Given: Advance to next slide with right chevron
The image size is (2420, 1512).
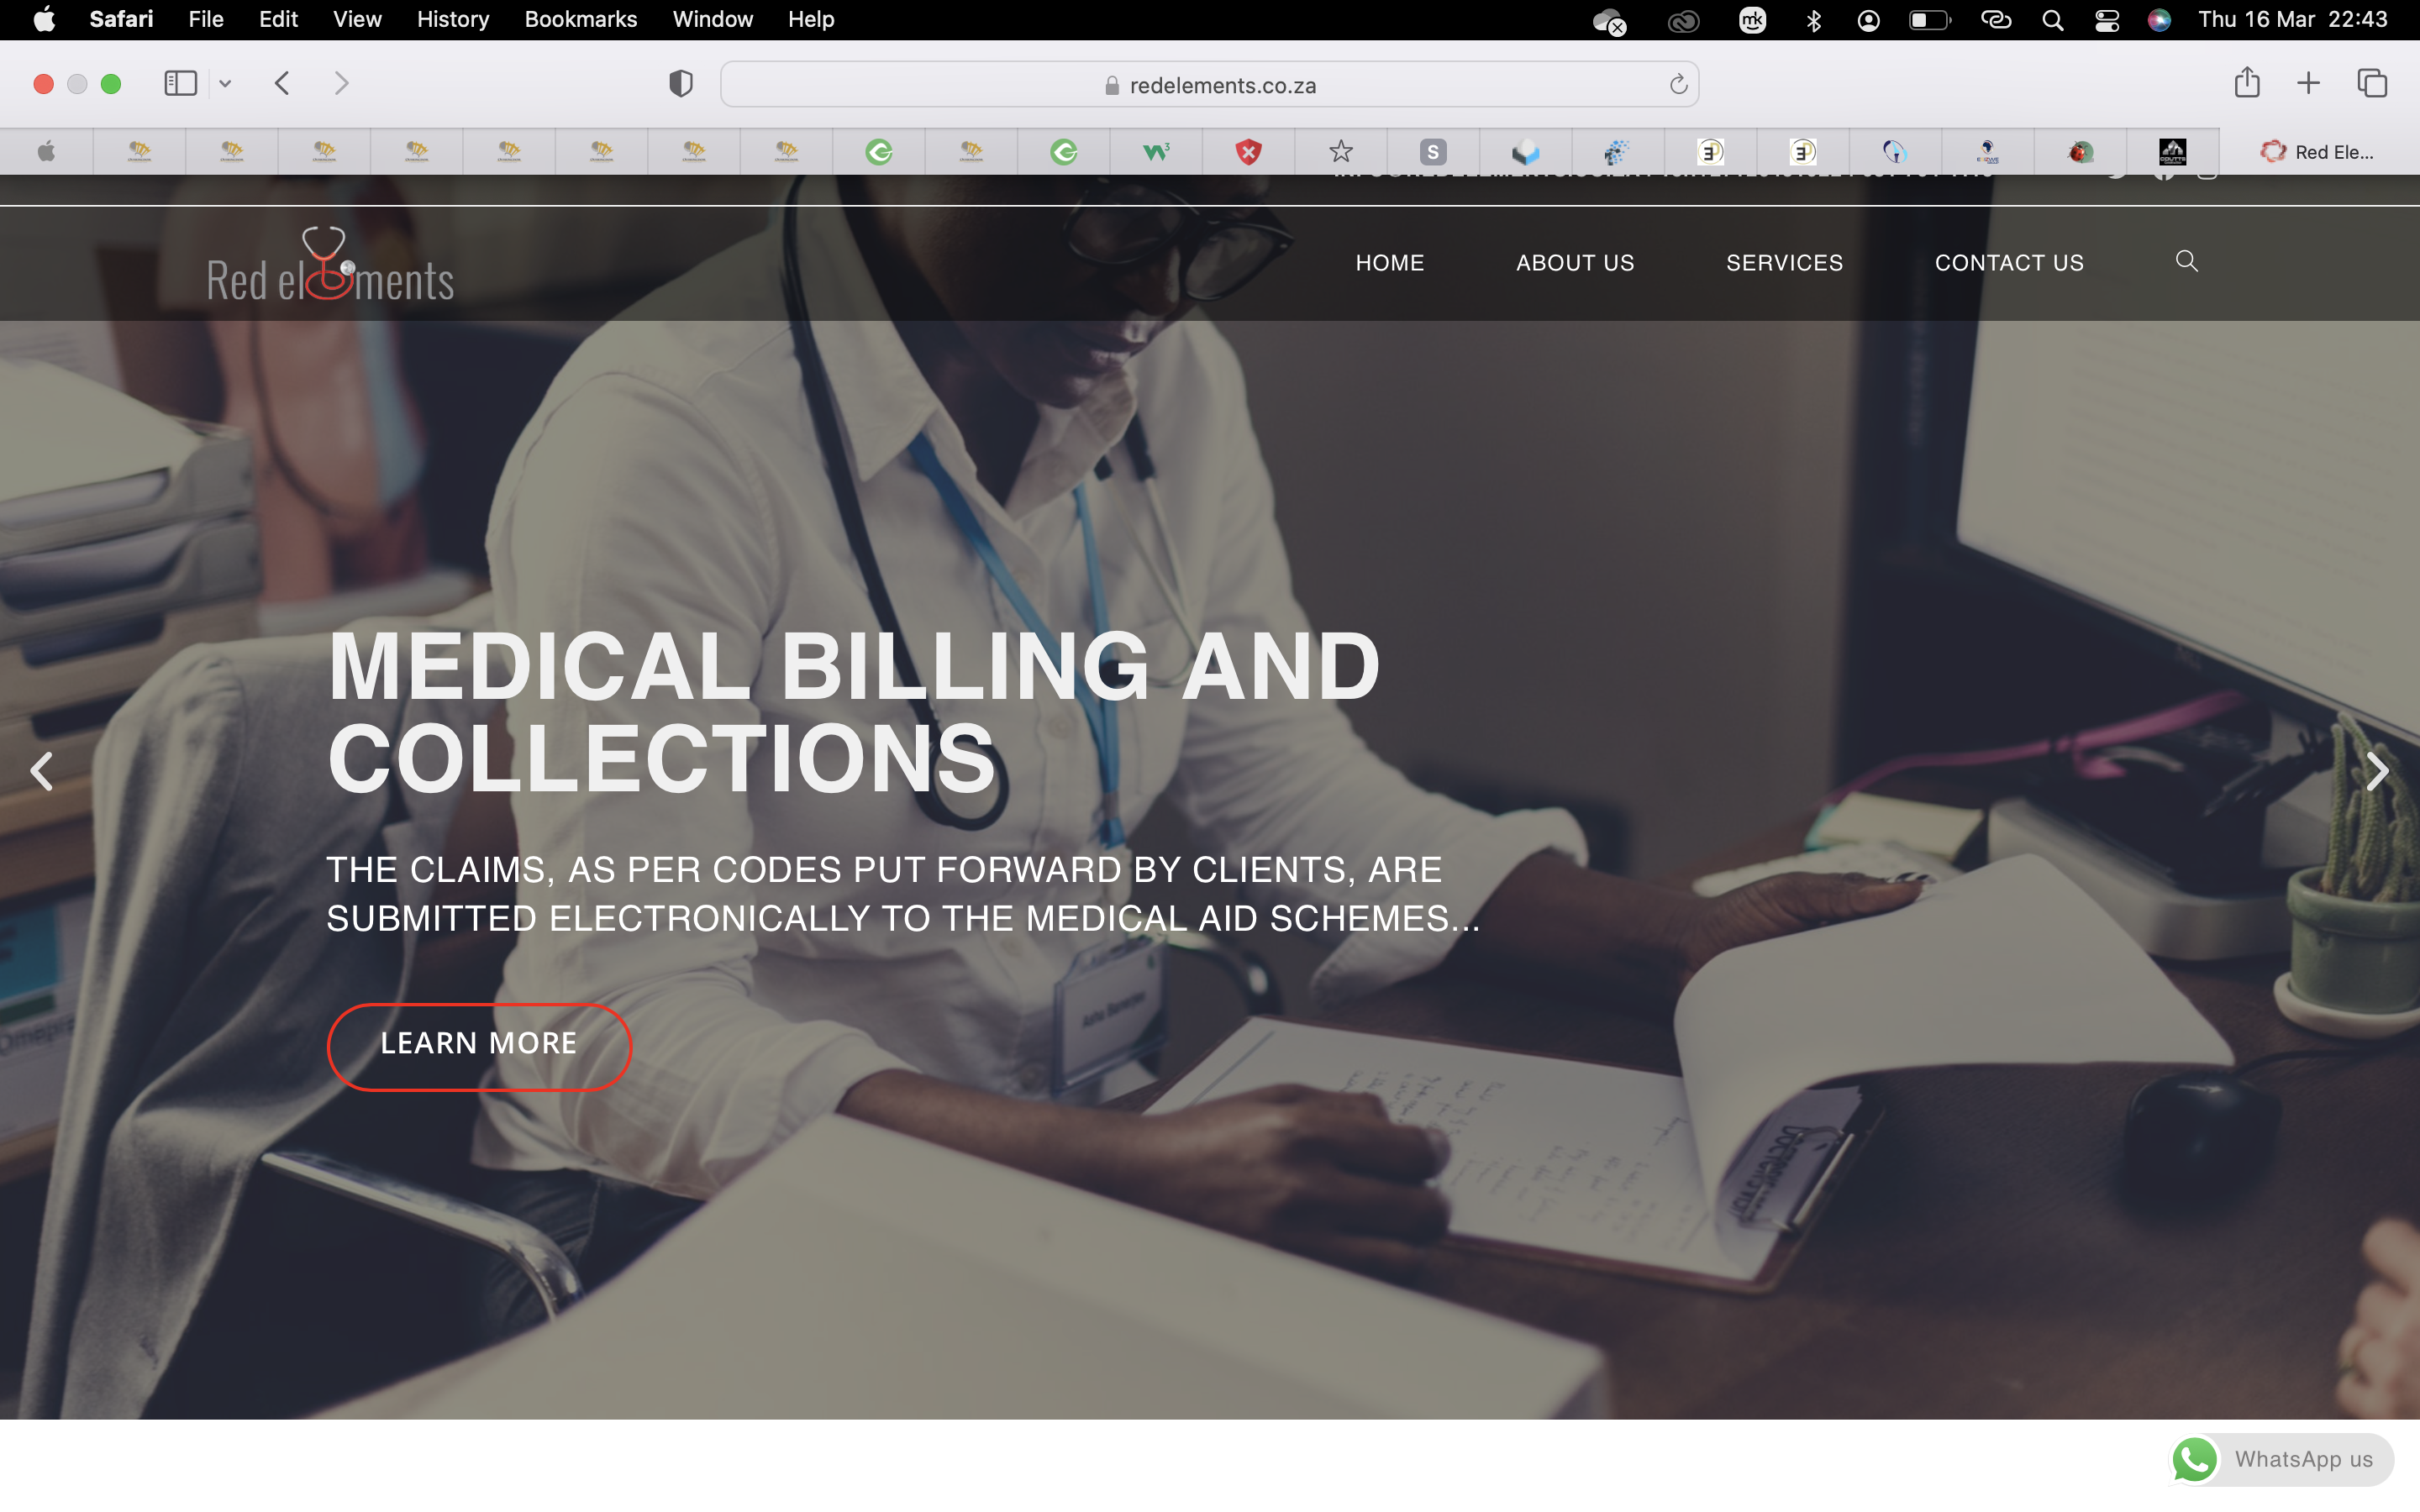Looking at the screenshot, I should pos(2377,771).
